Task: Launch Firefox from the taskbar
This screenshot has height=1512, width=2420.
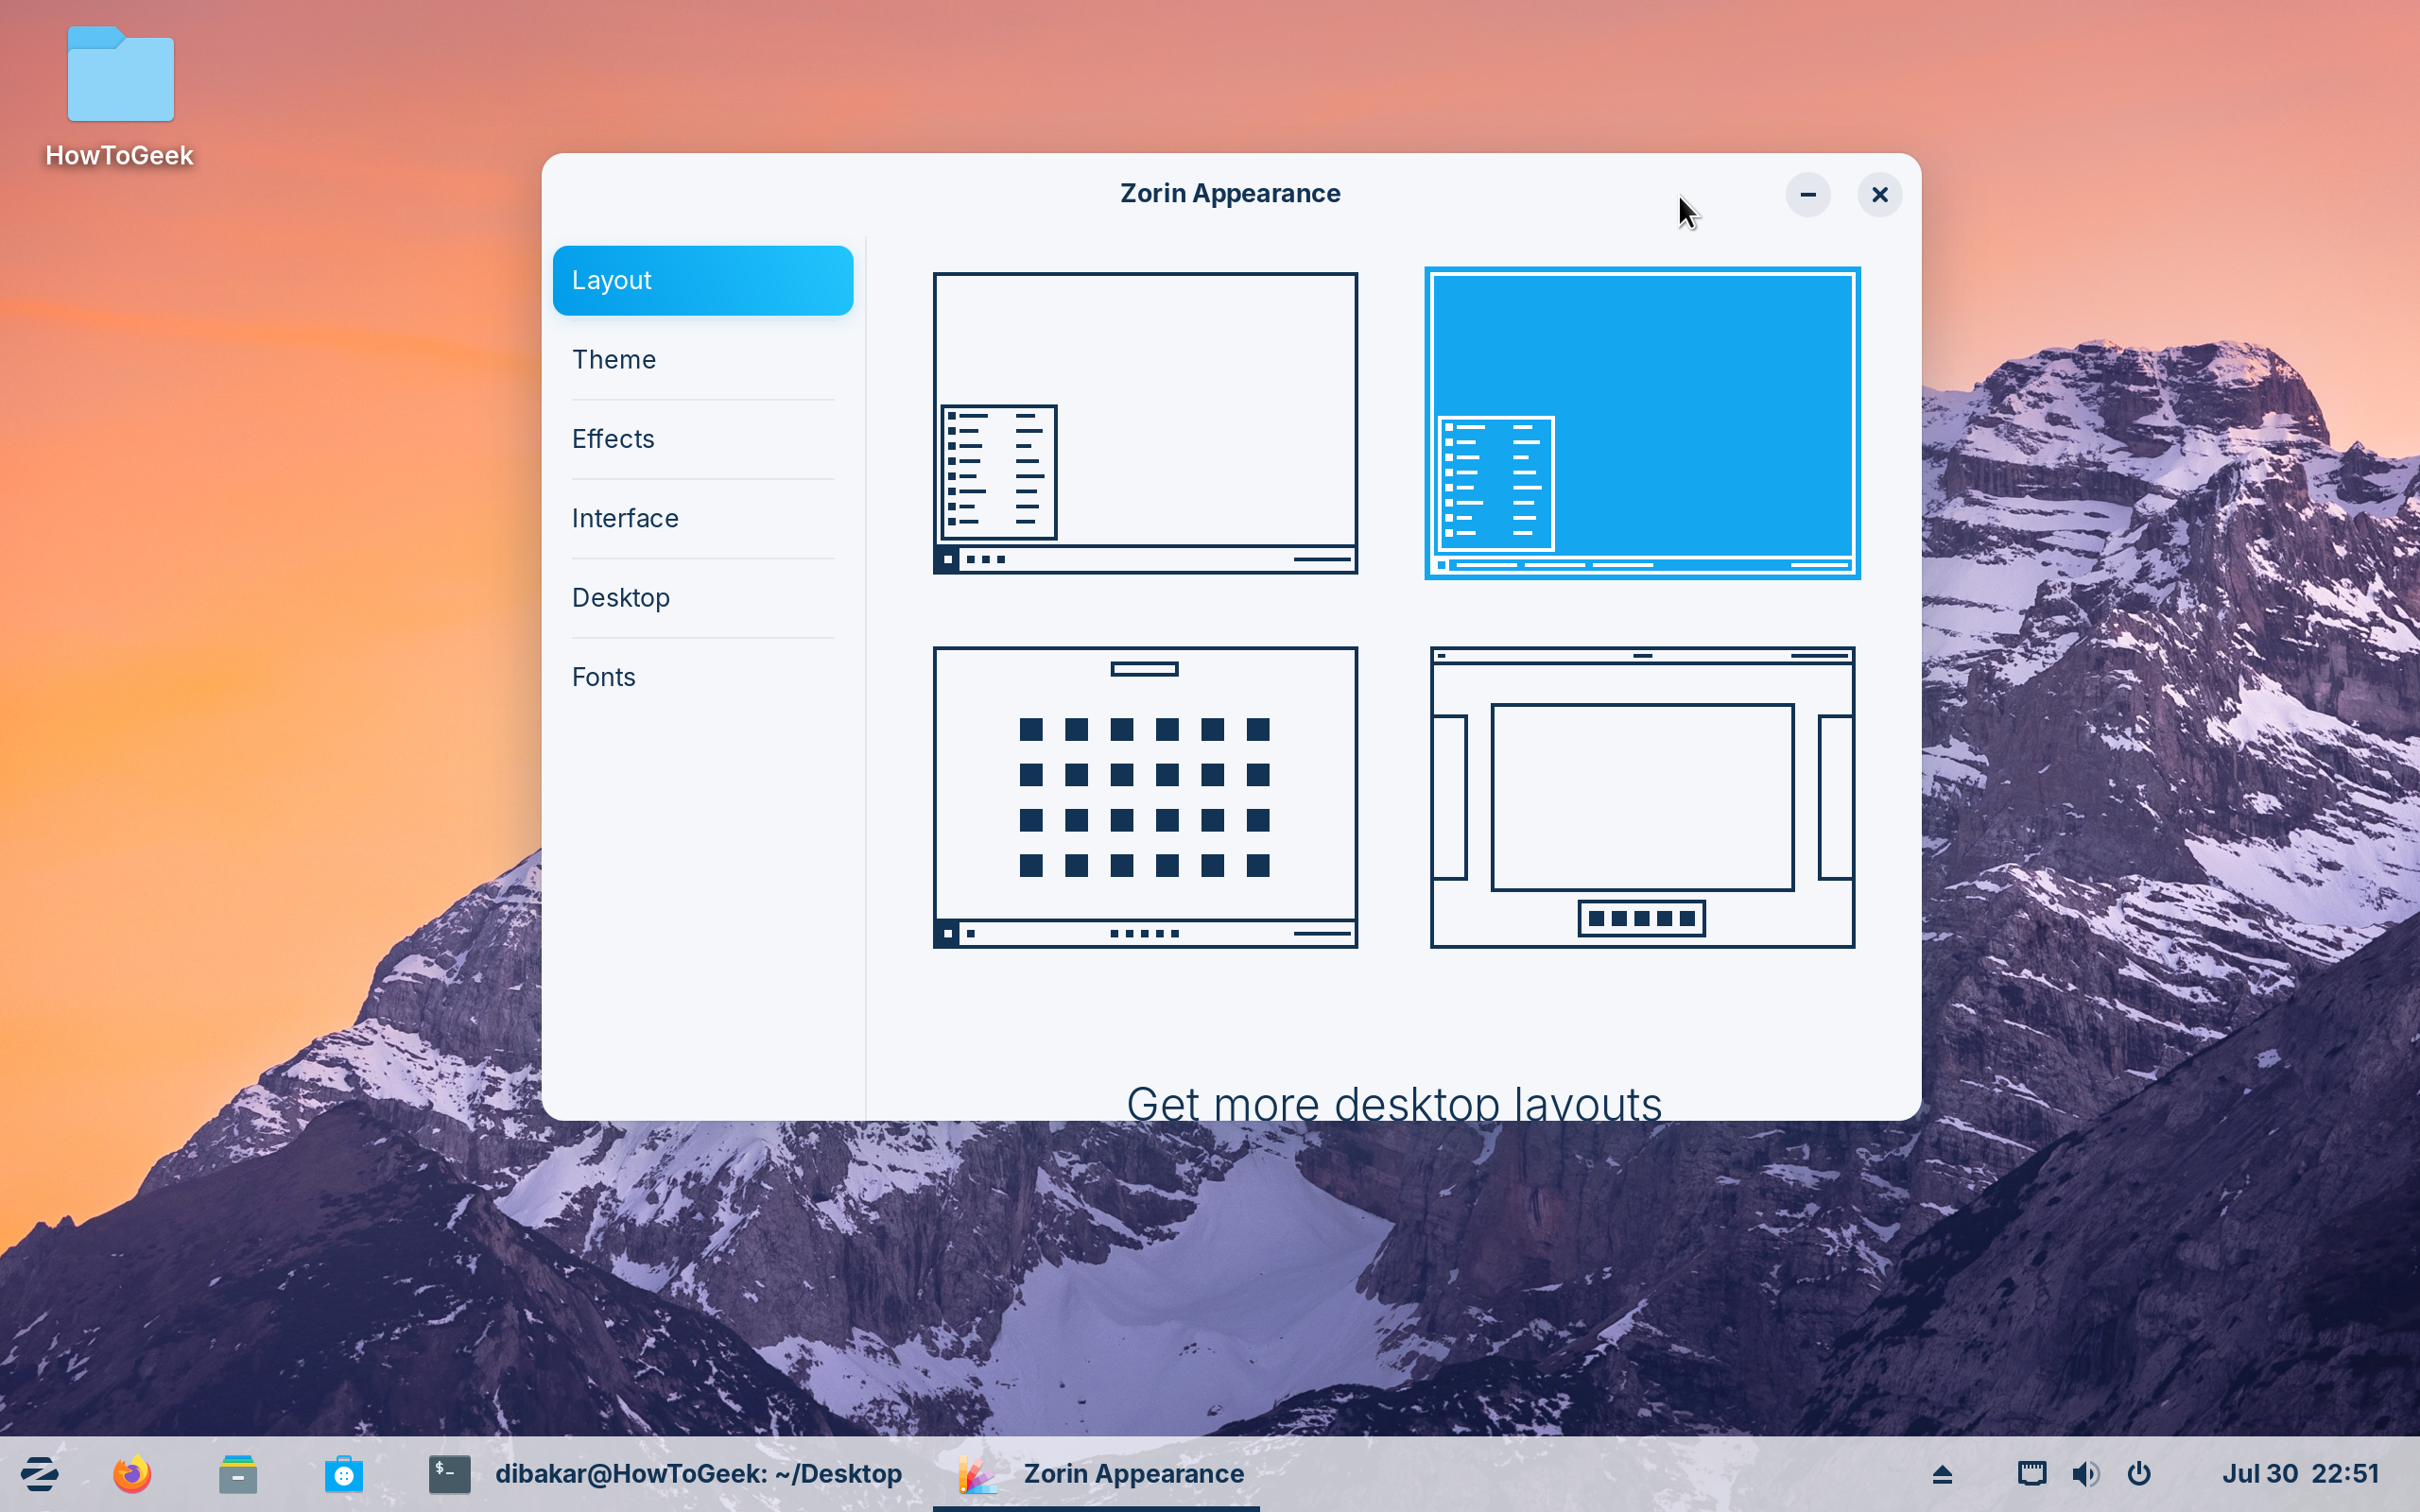Action: point(130,1474)
